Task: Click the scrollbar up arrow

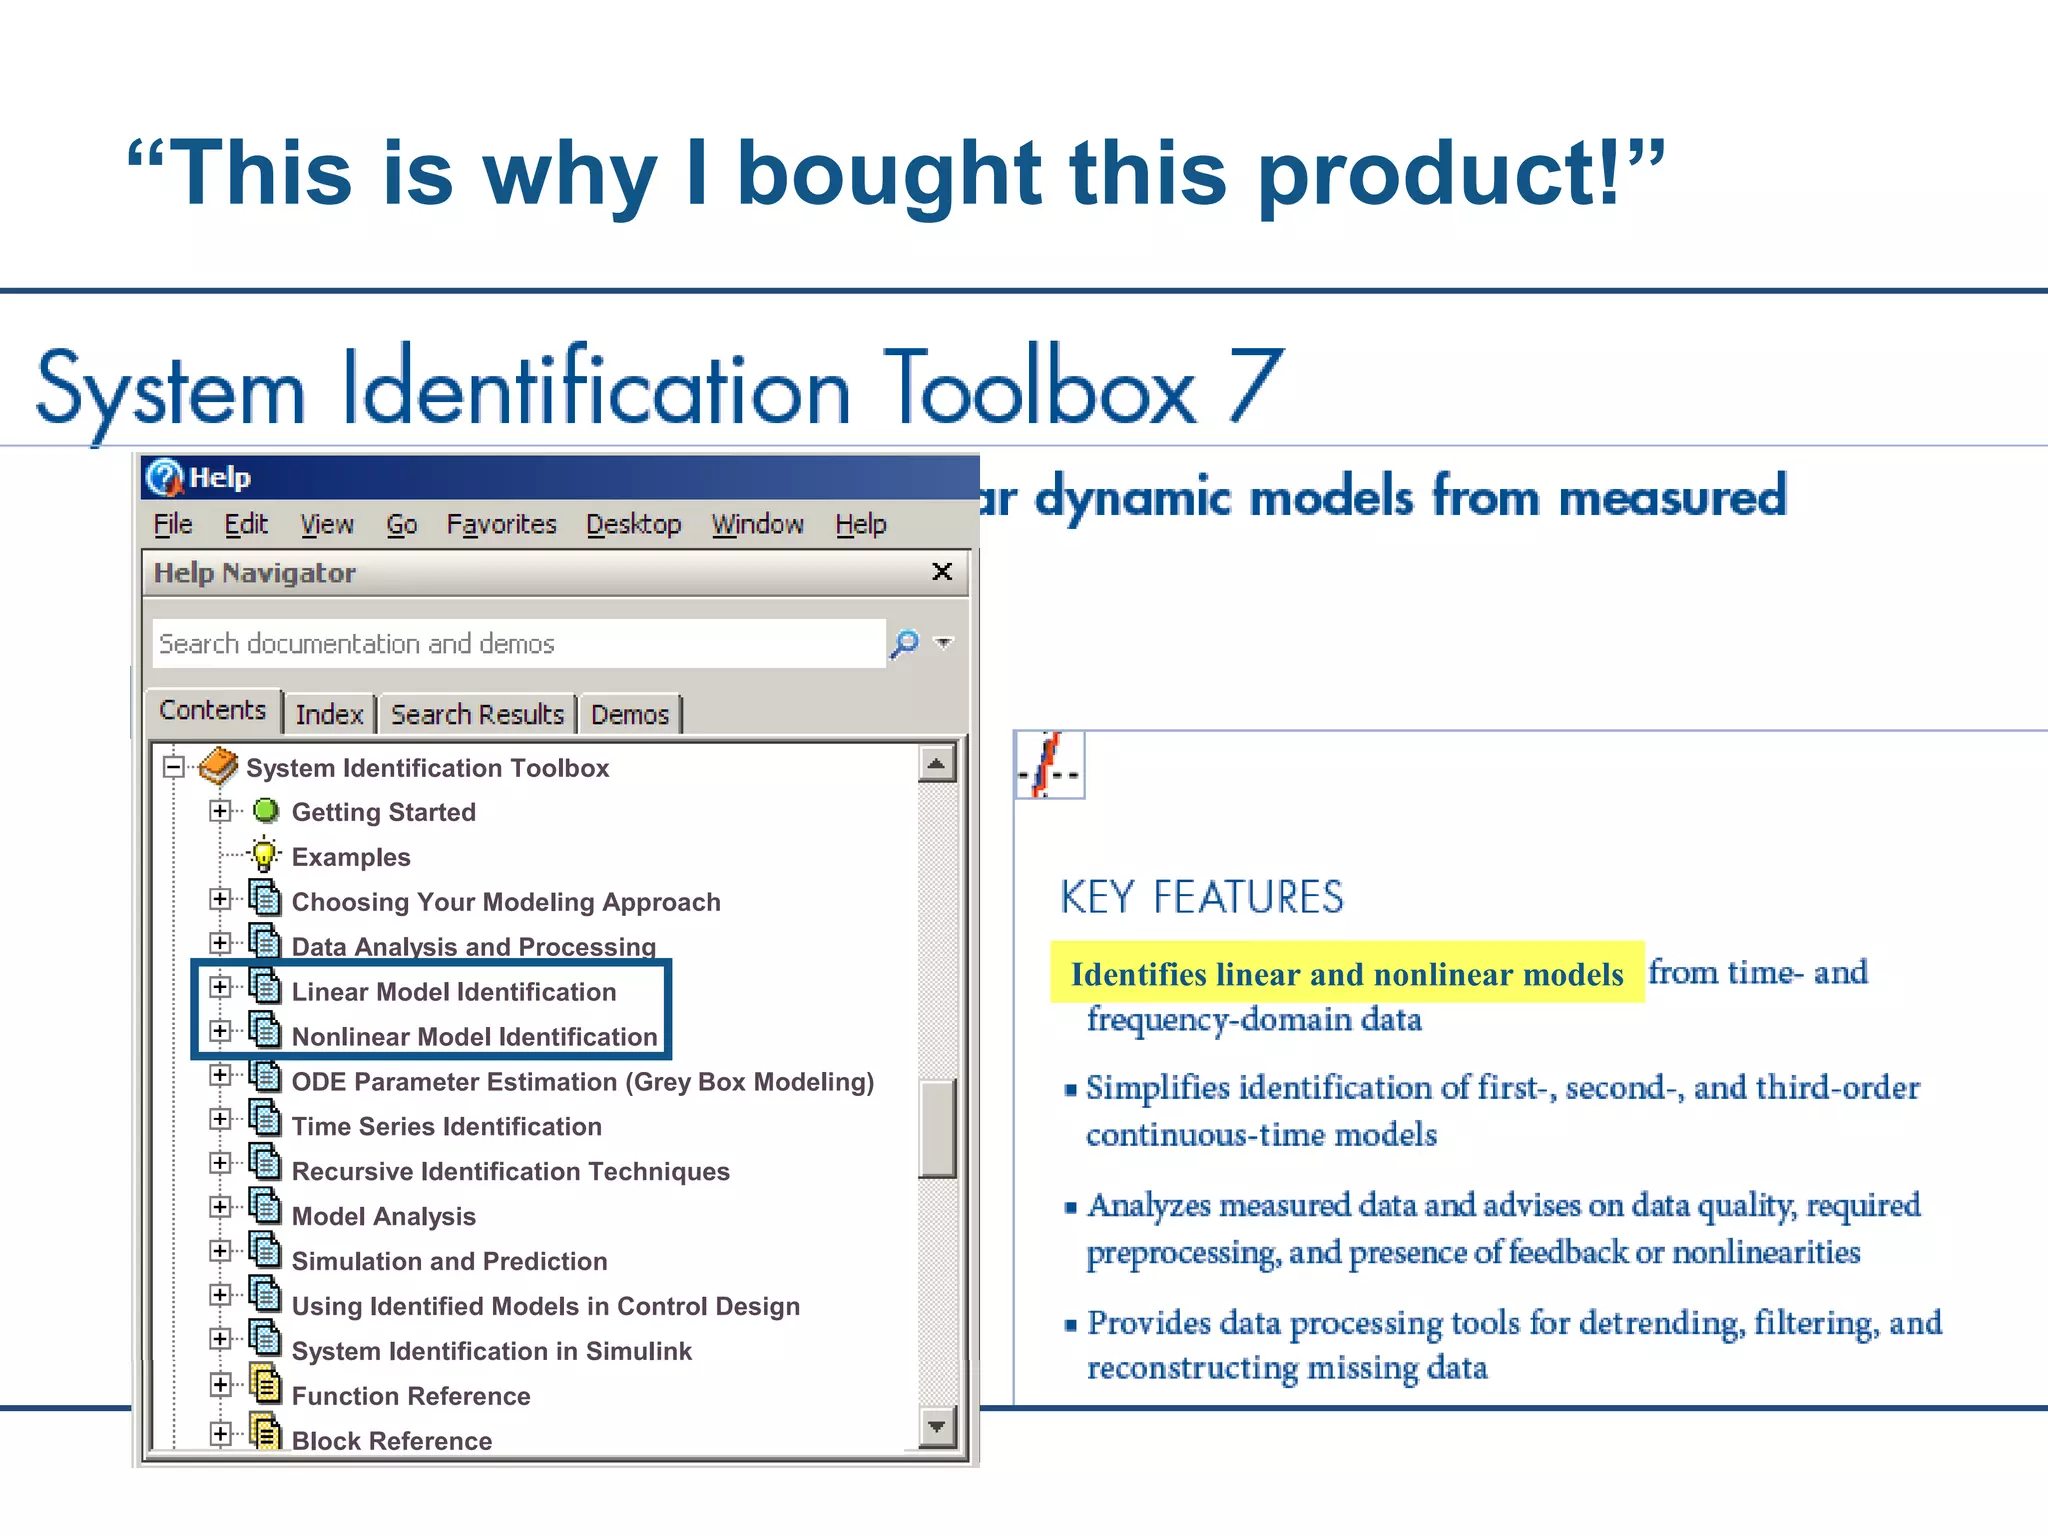Action: coord(937,765)
